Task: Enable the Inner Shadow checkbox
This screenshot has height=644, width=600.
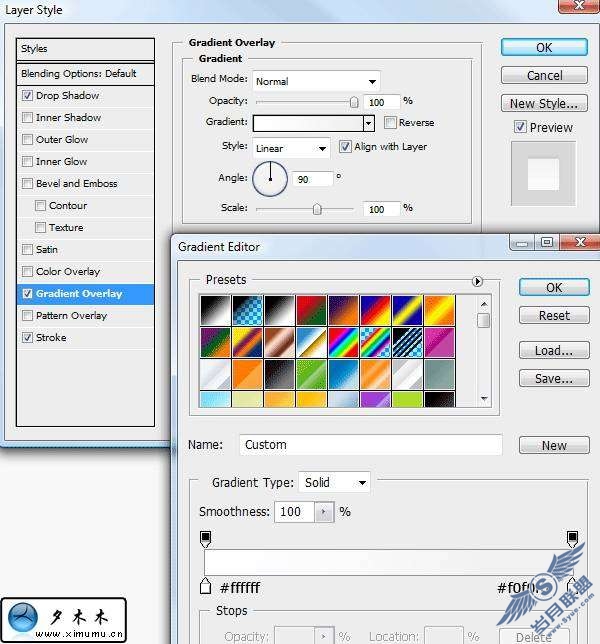Action: pos(27,117)
